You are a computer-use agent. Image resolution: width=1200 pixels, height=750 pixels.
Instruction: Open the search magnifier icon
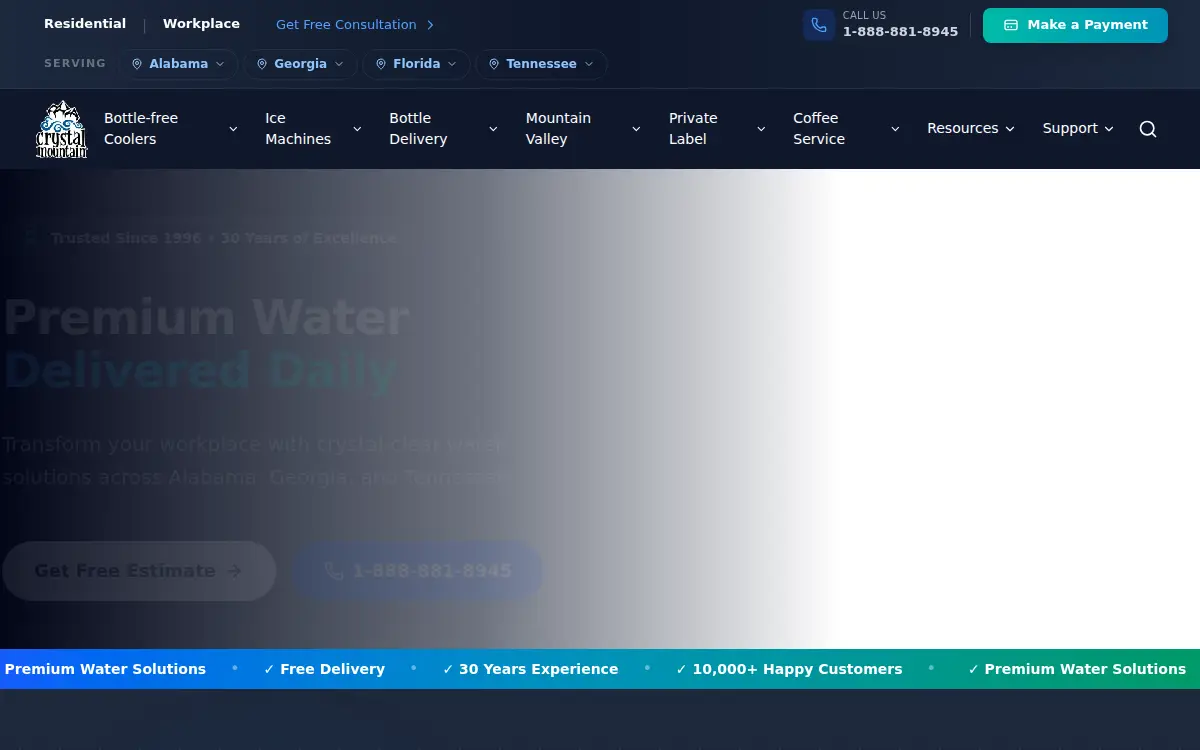[1148, 129]
